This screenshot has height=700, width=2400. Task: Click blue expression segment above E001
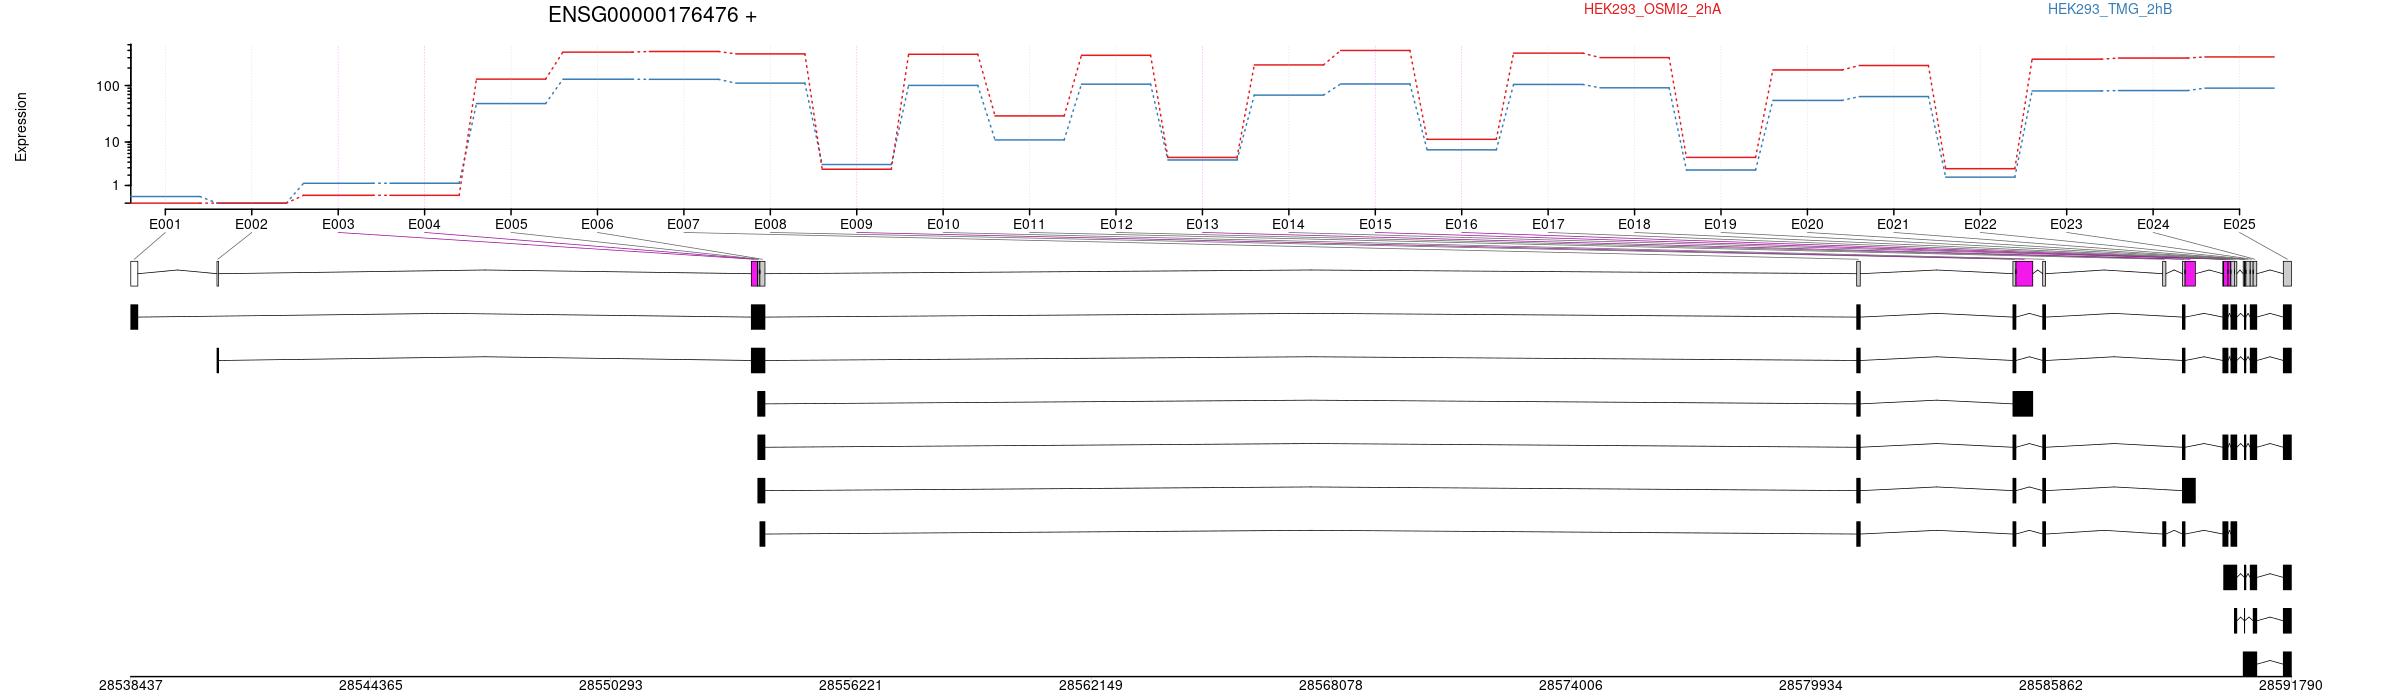point(165,196)
